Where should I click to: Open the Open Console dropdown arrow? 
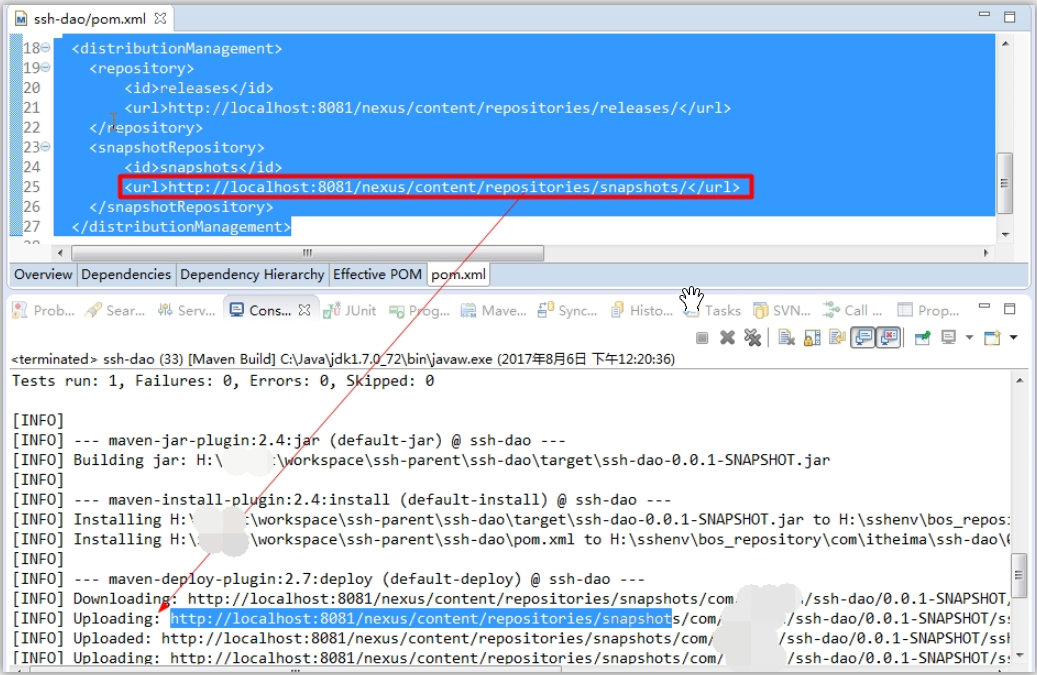tap(1013, 338)
